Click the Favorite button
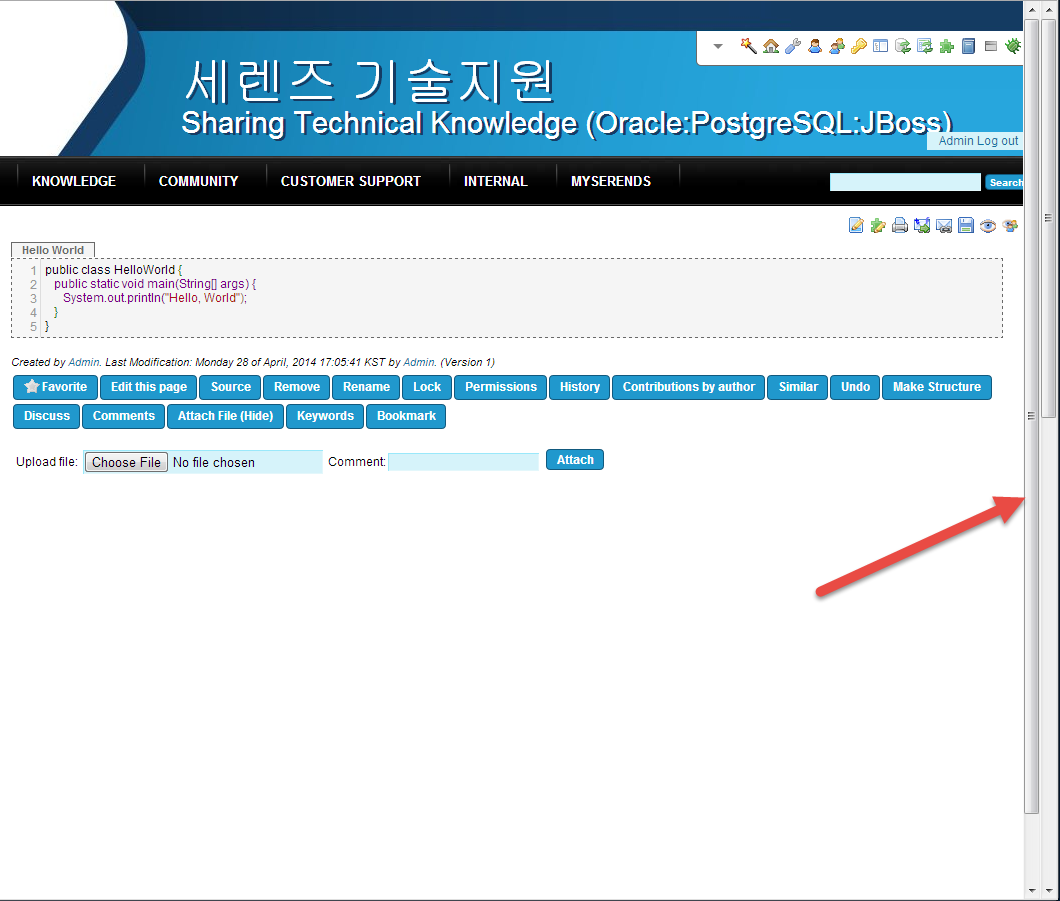The image size is (1060, 901). click(x=55, y=387)
